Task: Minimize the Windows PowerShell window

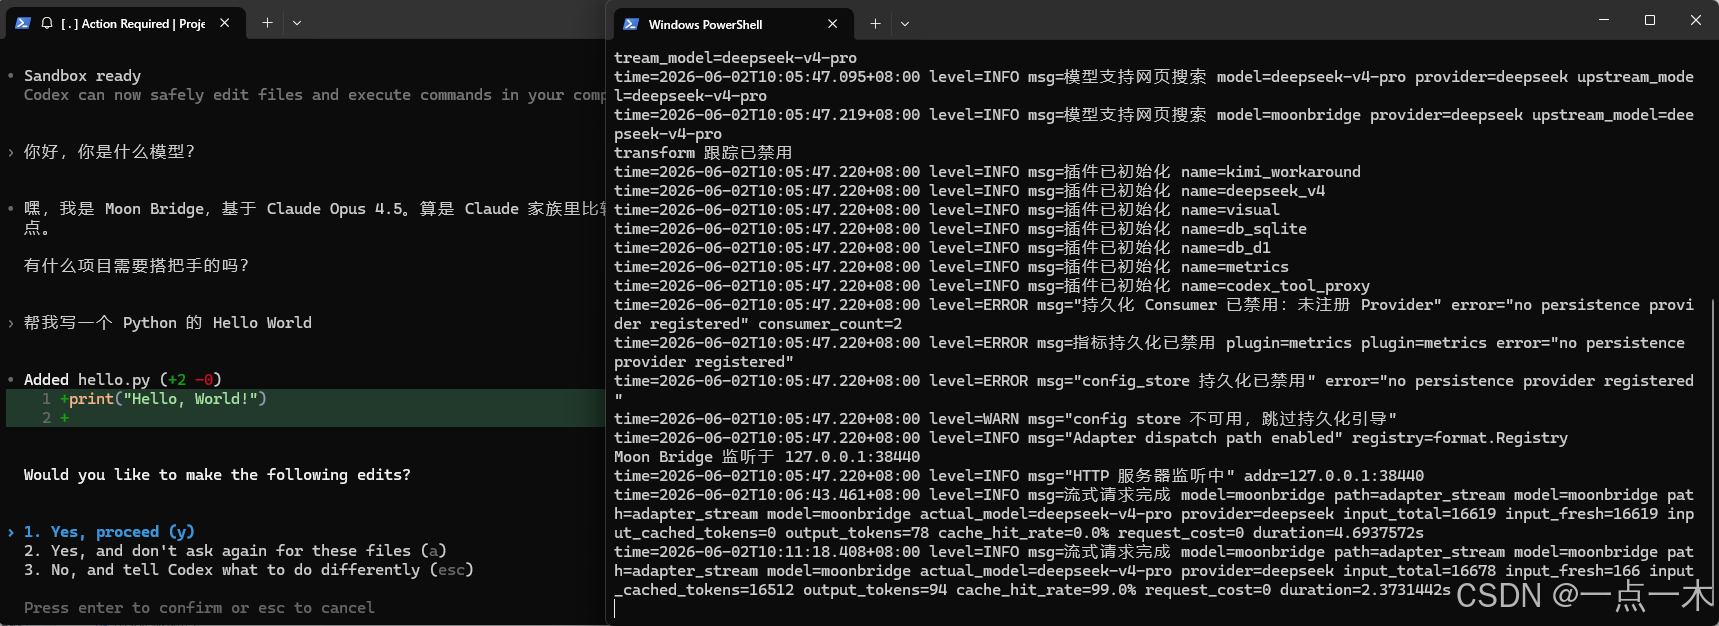Action: tap(1604, 20)
